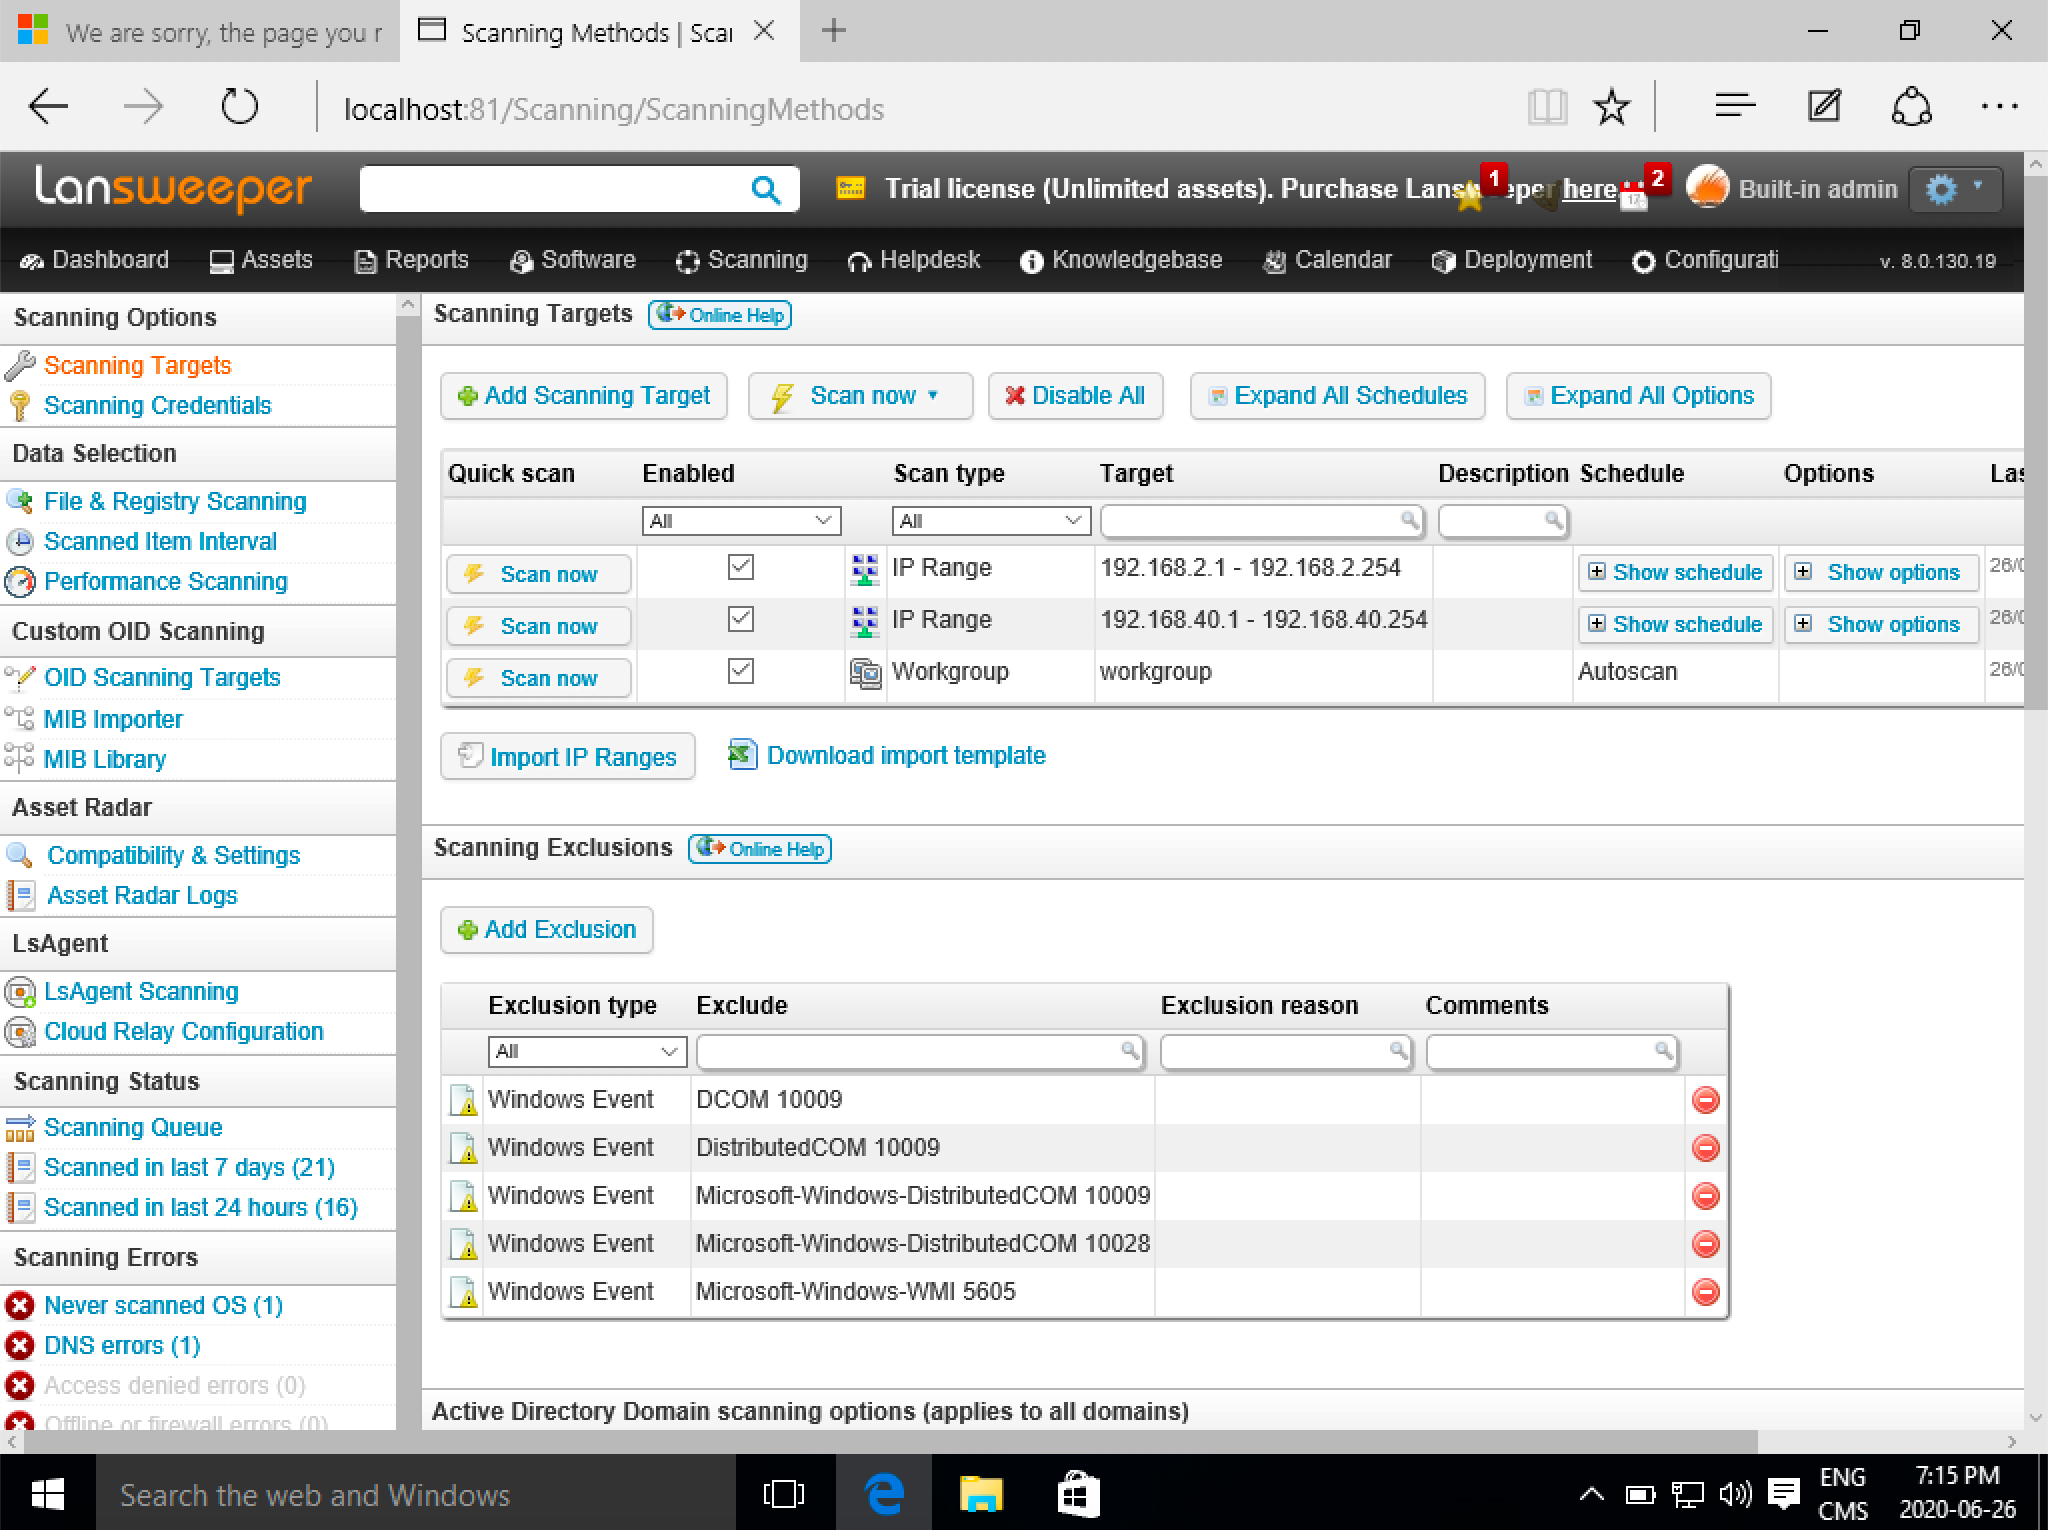Remove the DistributedCOM 10009 exclusion
The image size is (2048, 1530).
click(1706, 1148)
